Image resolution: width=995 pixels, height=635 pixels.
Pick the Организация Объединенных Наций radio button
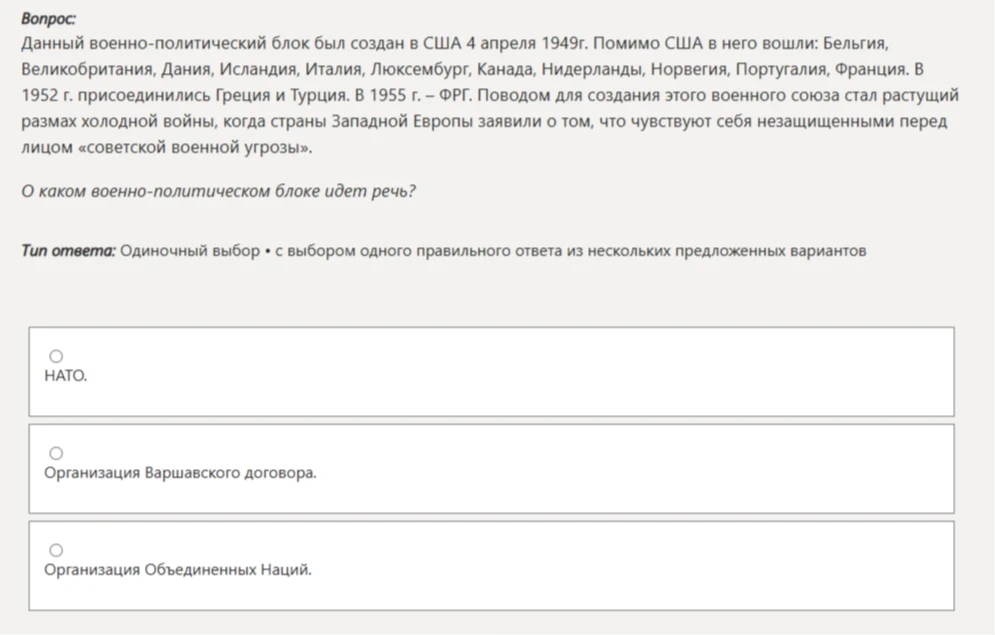tap(56, 550)
